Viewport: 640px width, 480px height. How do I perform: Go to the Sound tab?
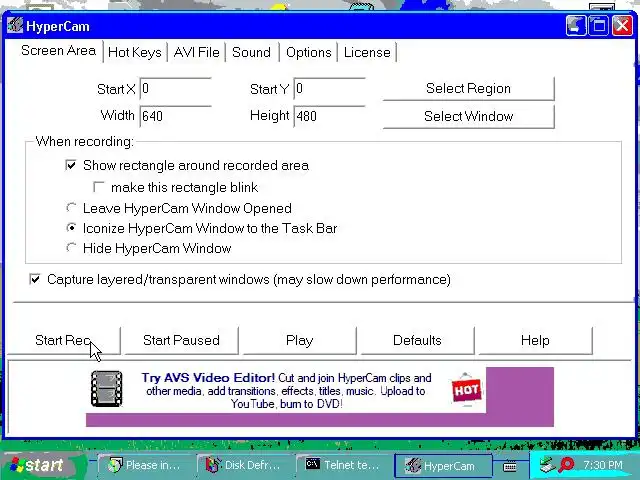251,52
